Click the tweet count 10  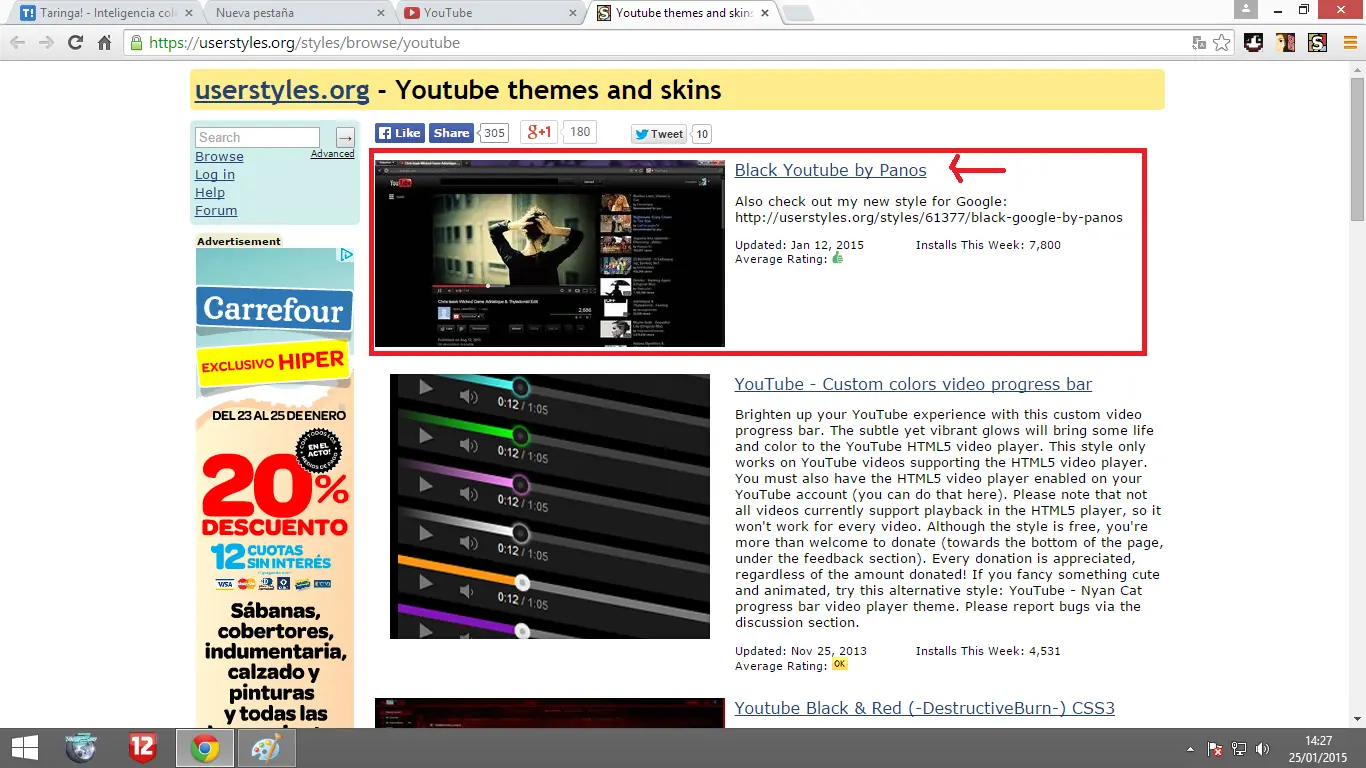tap(702, 134)
